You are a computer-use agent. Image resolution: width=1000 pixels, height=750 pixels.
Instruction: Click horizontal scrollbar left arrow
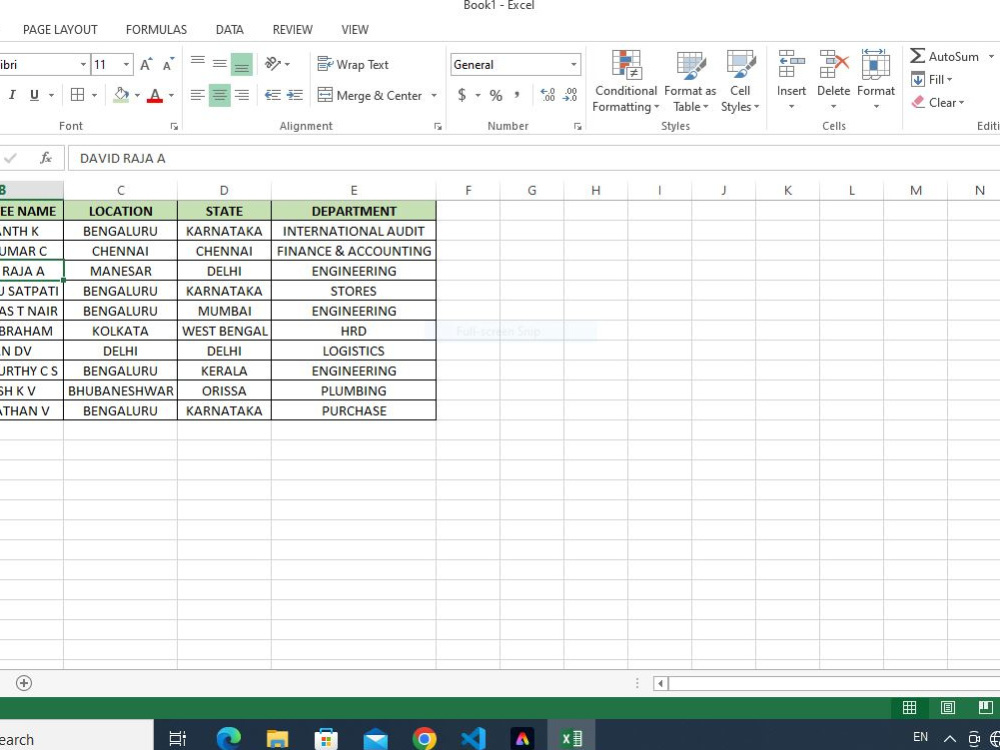point(661,684)
